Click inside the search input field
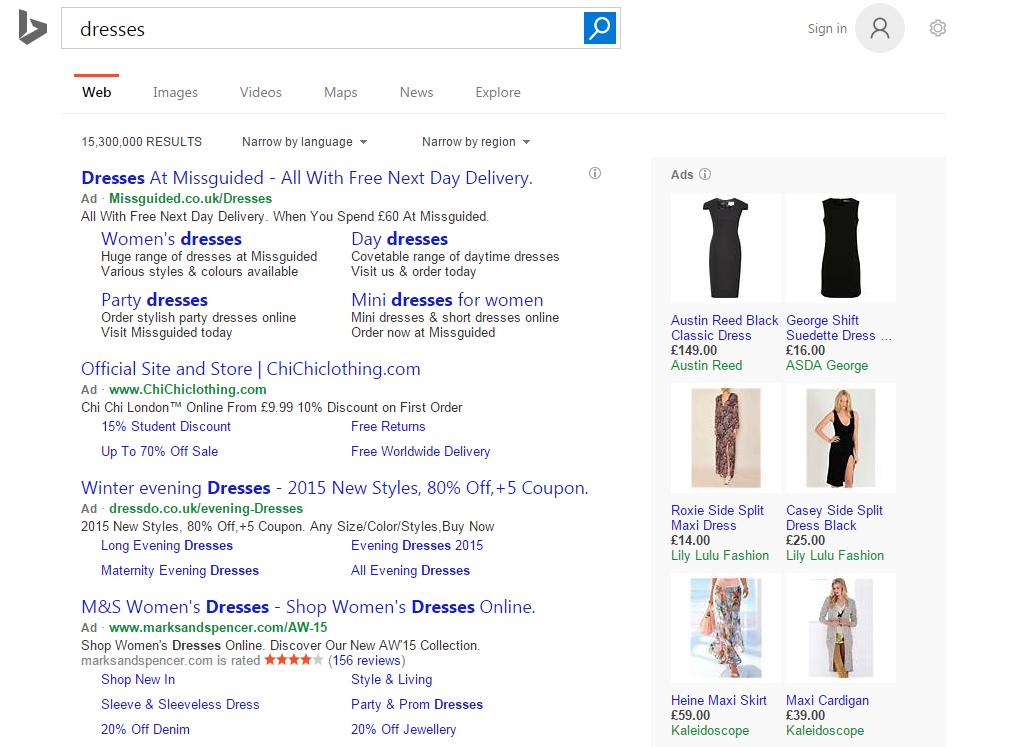This screenshot has height=747, width=1027. [x=300, y=28]
